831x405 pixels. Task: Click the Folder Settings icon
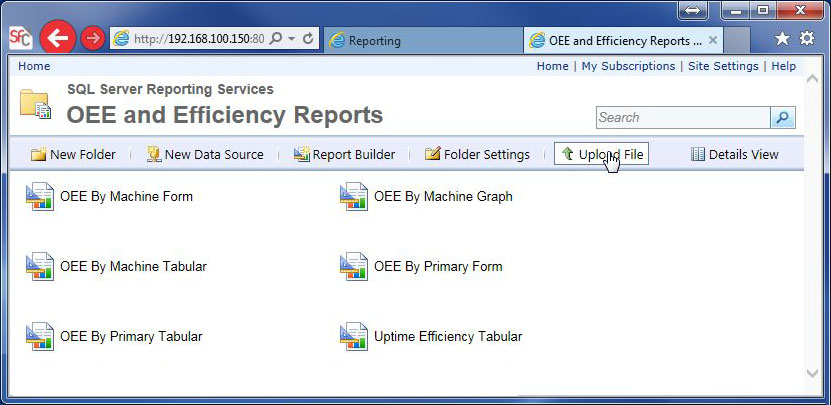point(433,154)
